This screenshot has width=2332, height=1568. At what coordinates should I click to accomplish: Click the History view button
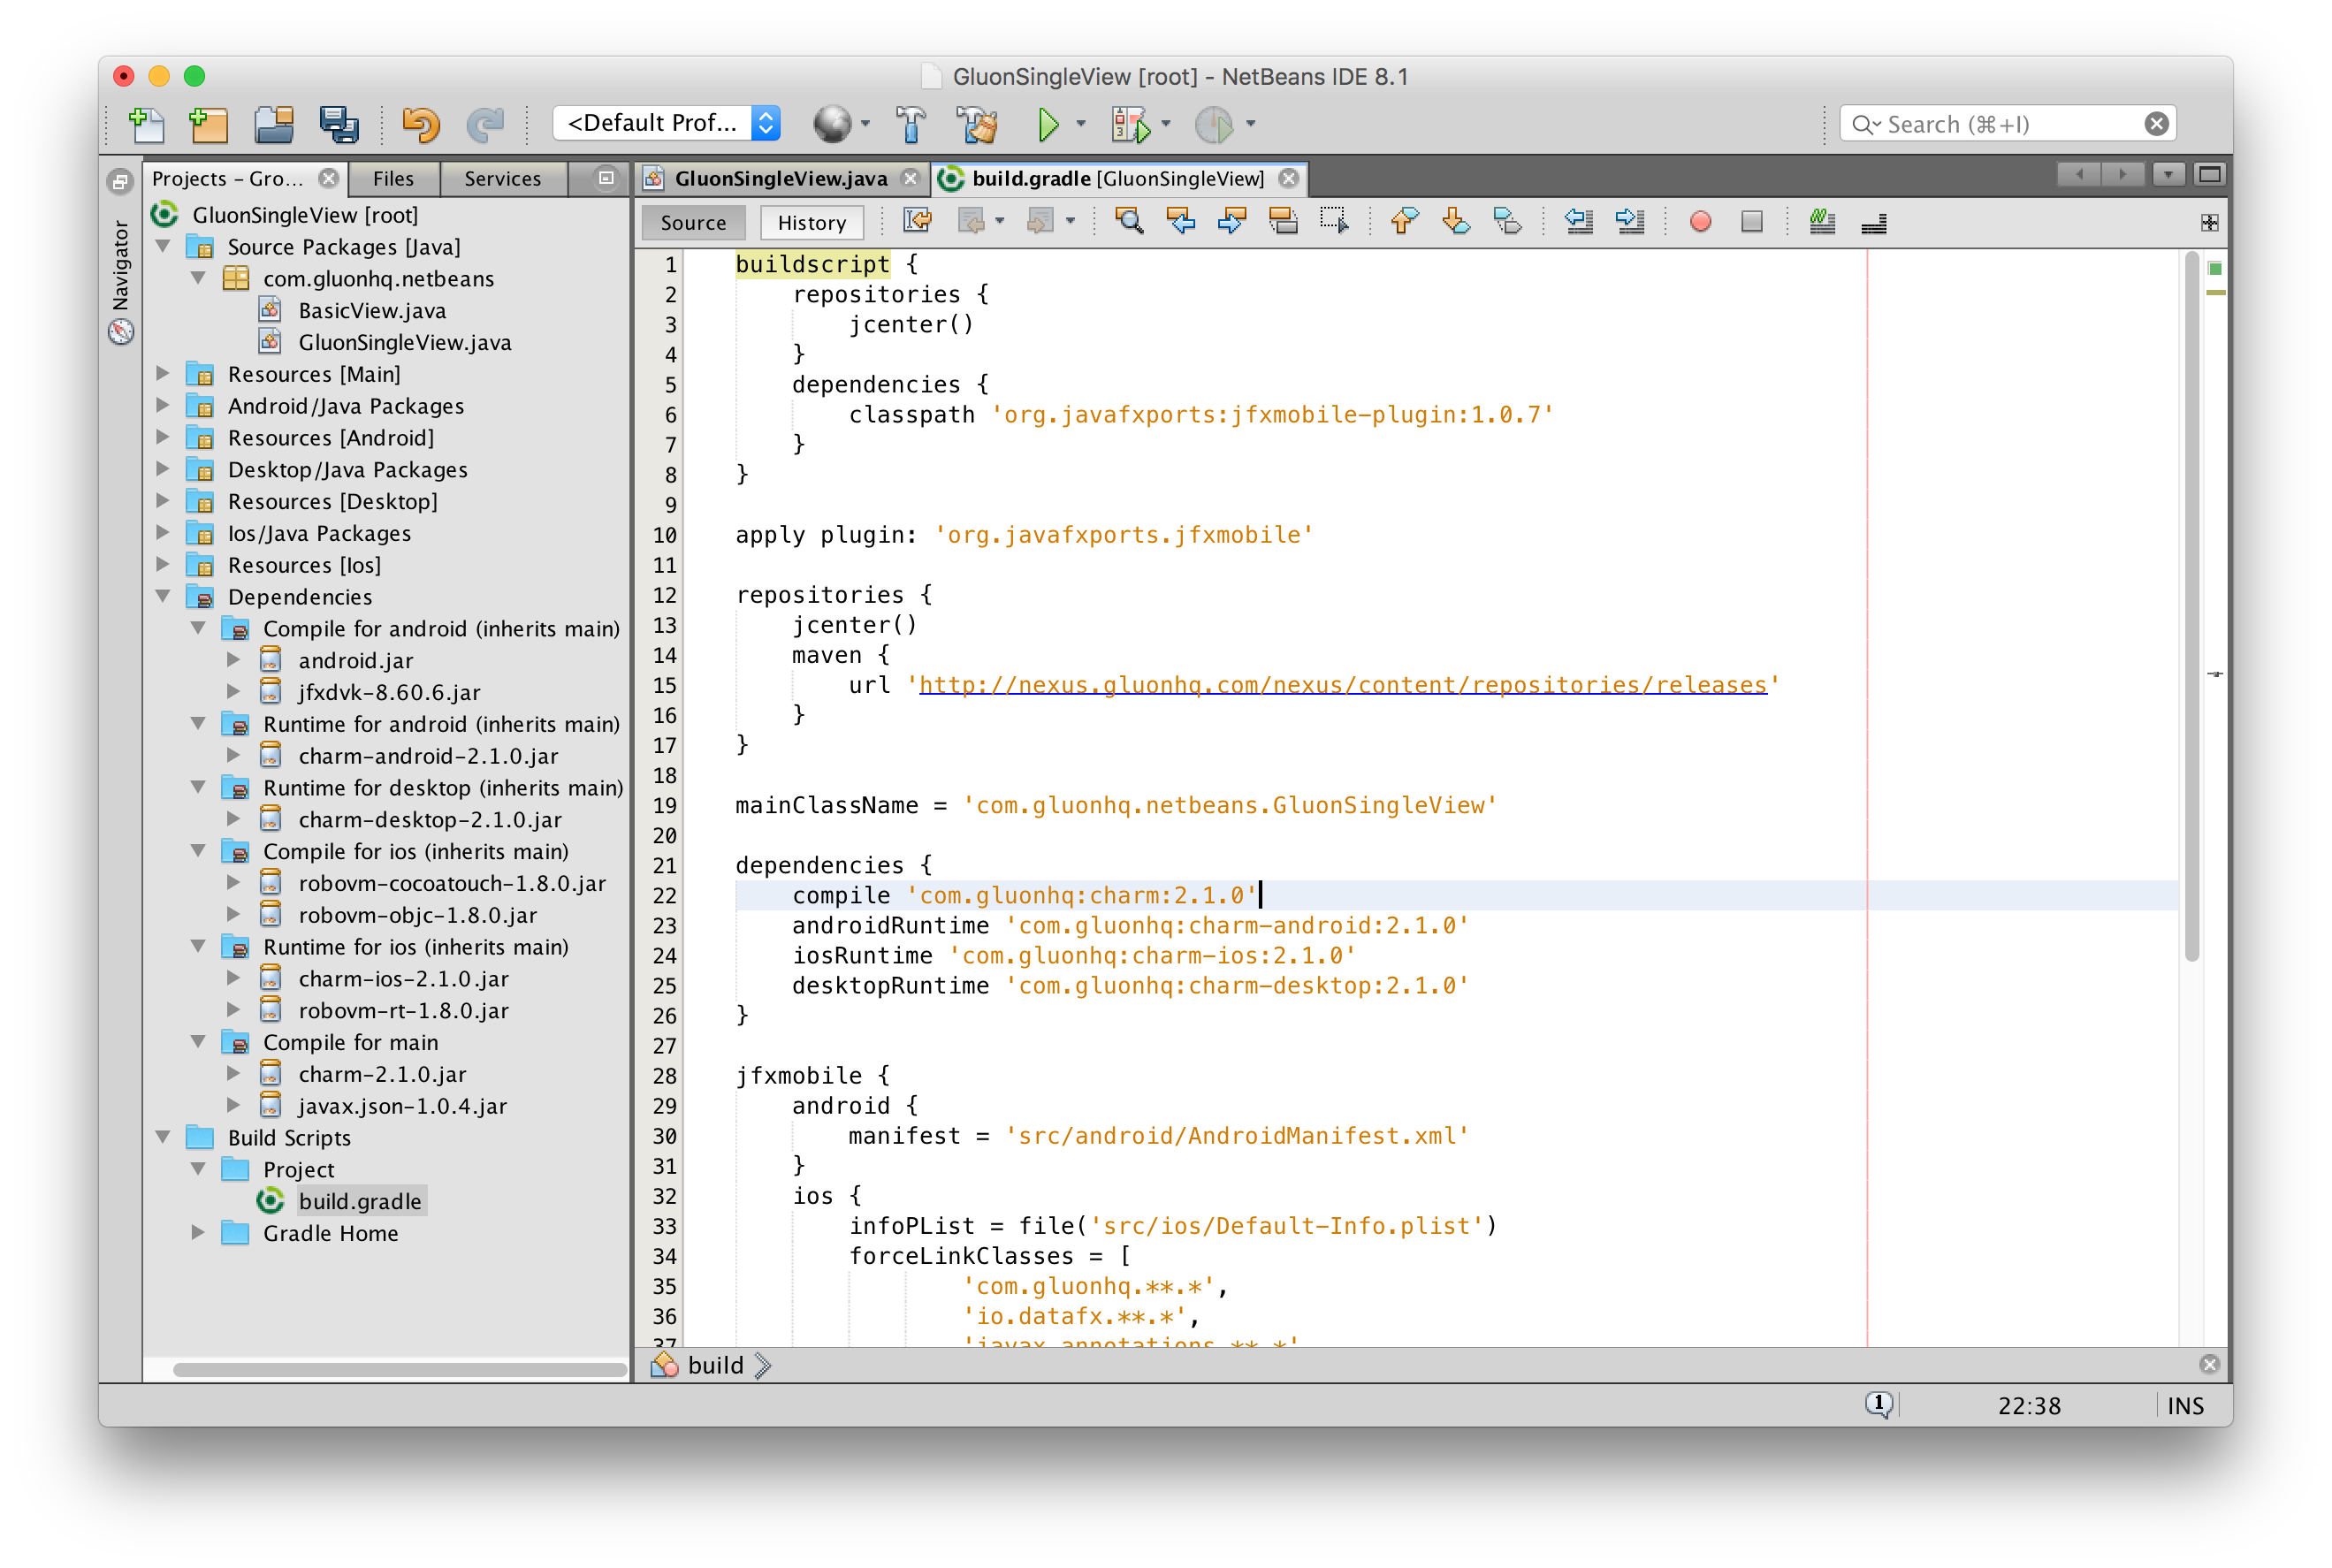811,222
